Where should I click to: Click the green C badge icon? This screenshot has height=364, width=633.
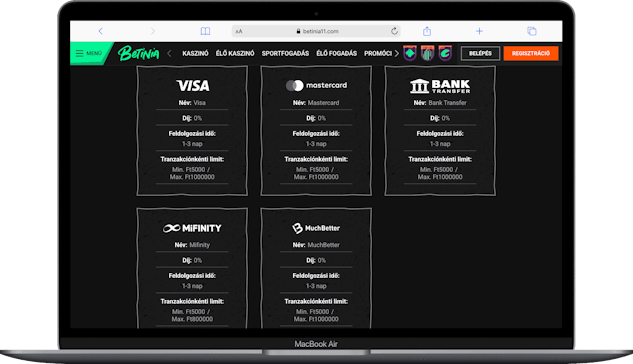[x=445, y=53]
